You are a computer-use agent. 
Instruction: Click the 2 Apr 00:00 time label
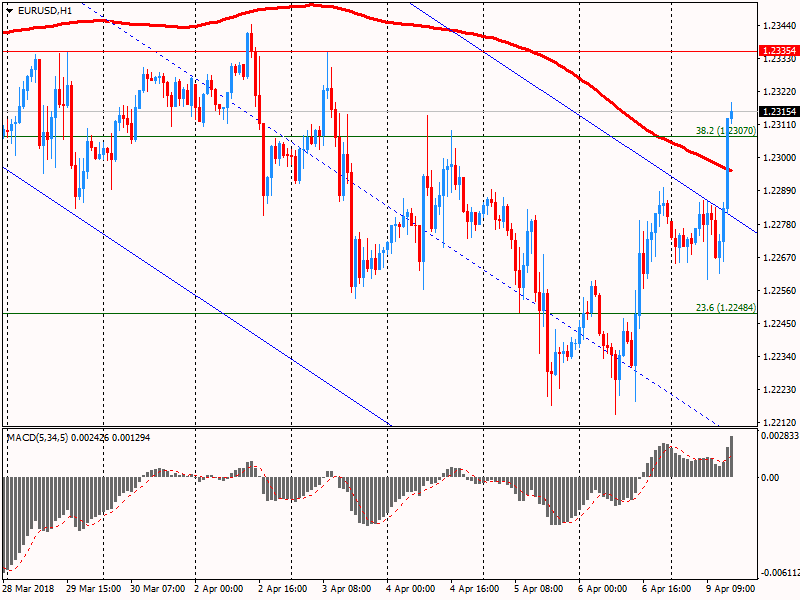(x=219, y=589)
